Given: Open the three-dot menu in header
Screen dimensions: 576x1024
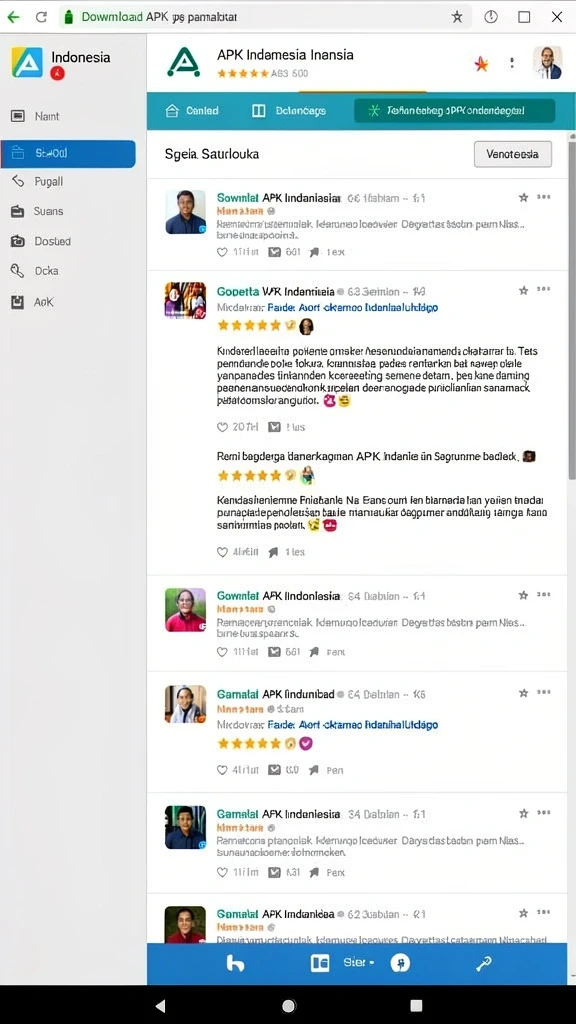Looking at the screenshot, I should (x=512, y=63).
